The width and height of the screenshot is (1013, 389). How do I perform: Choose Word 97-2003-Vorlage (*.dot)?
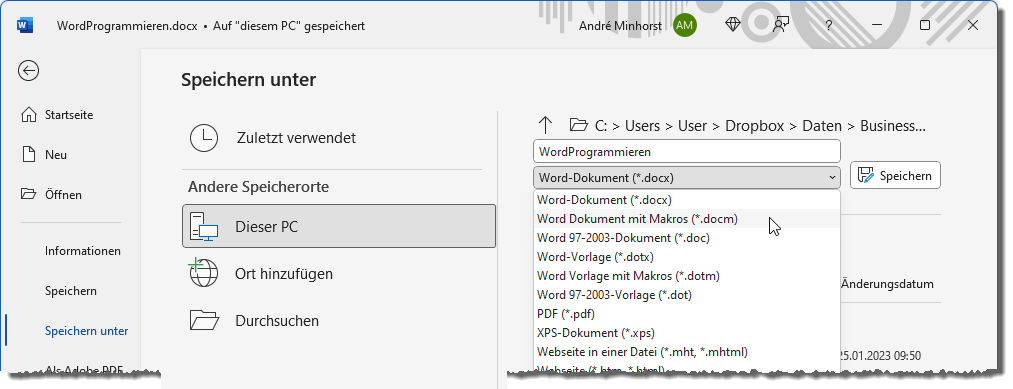(687, 295)
